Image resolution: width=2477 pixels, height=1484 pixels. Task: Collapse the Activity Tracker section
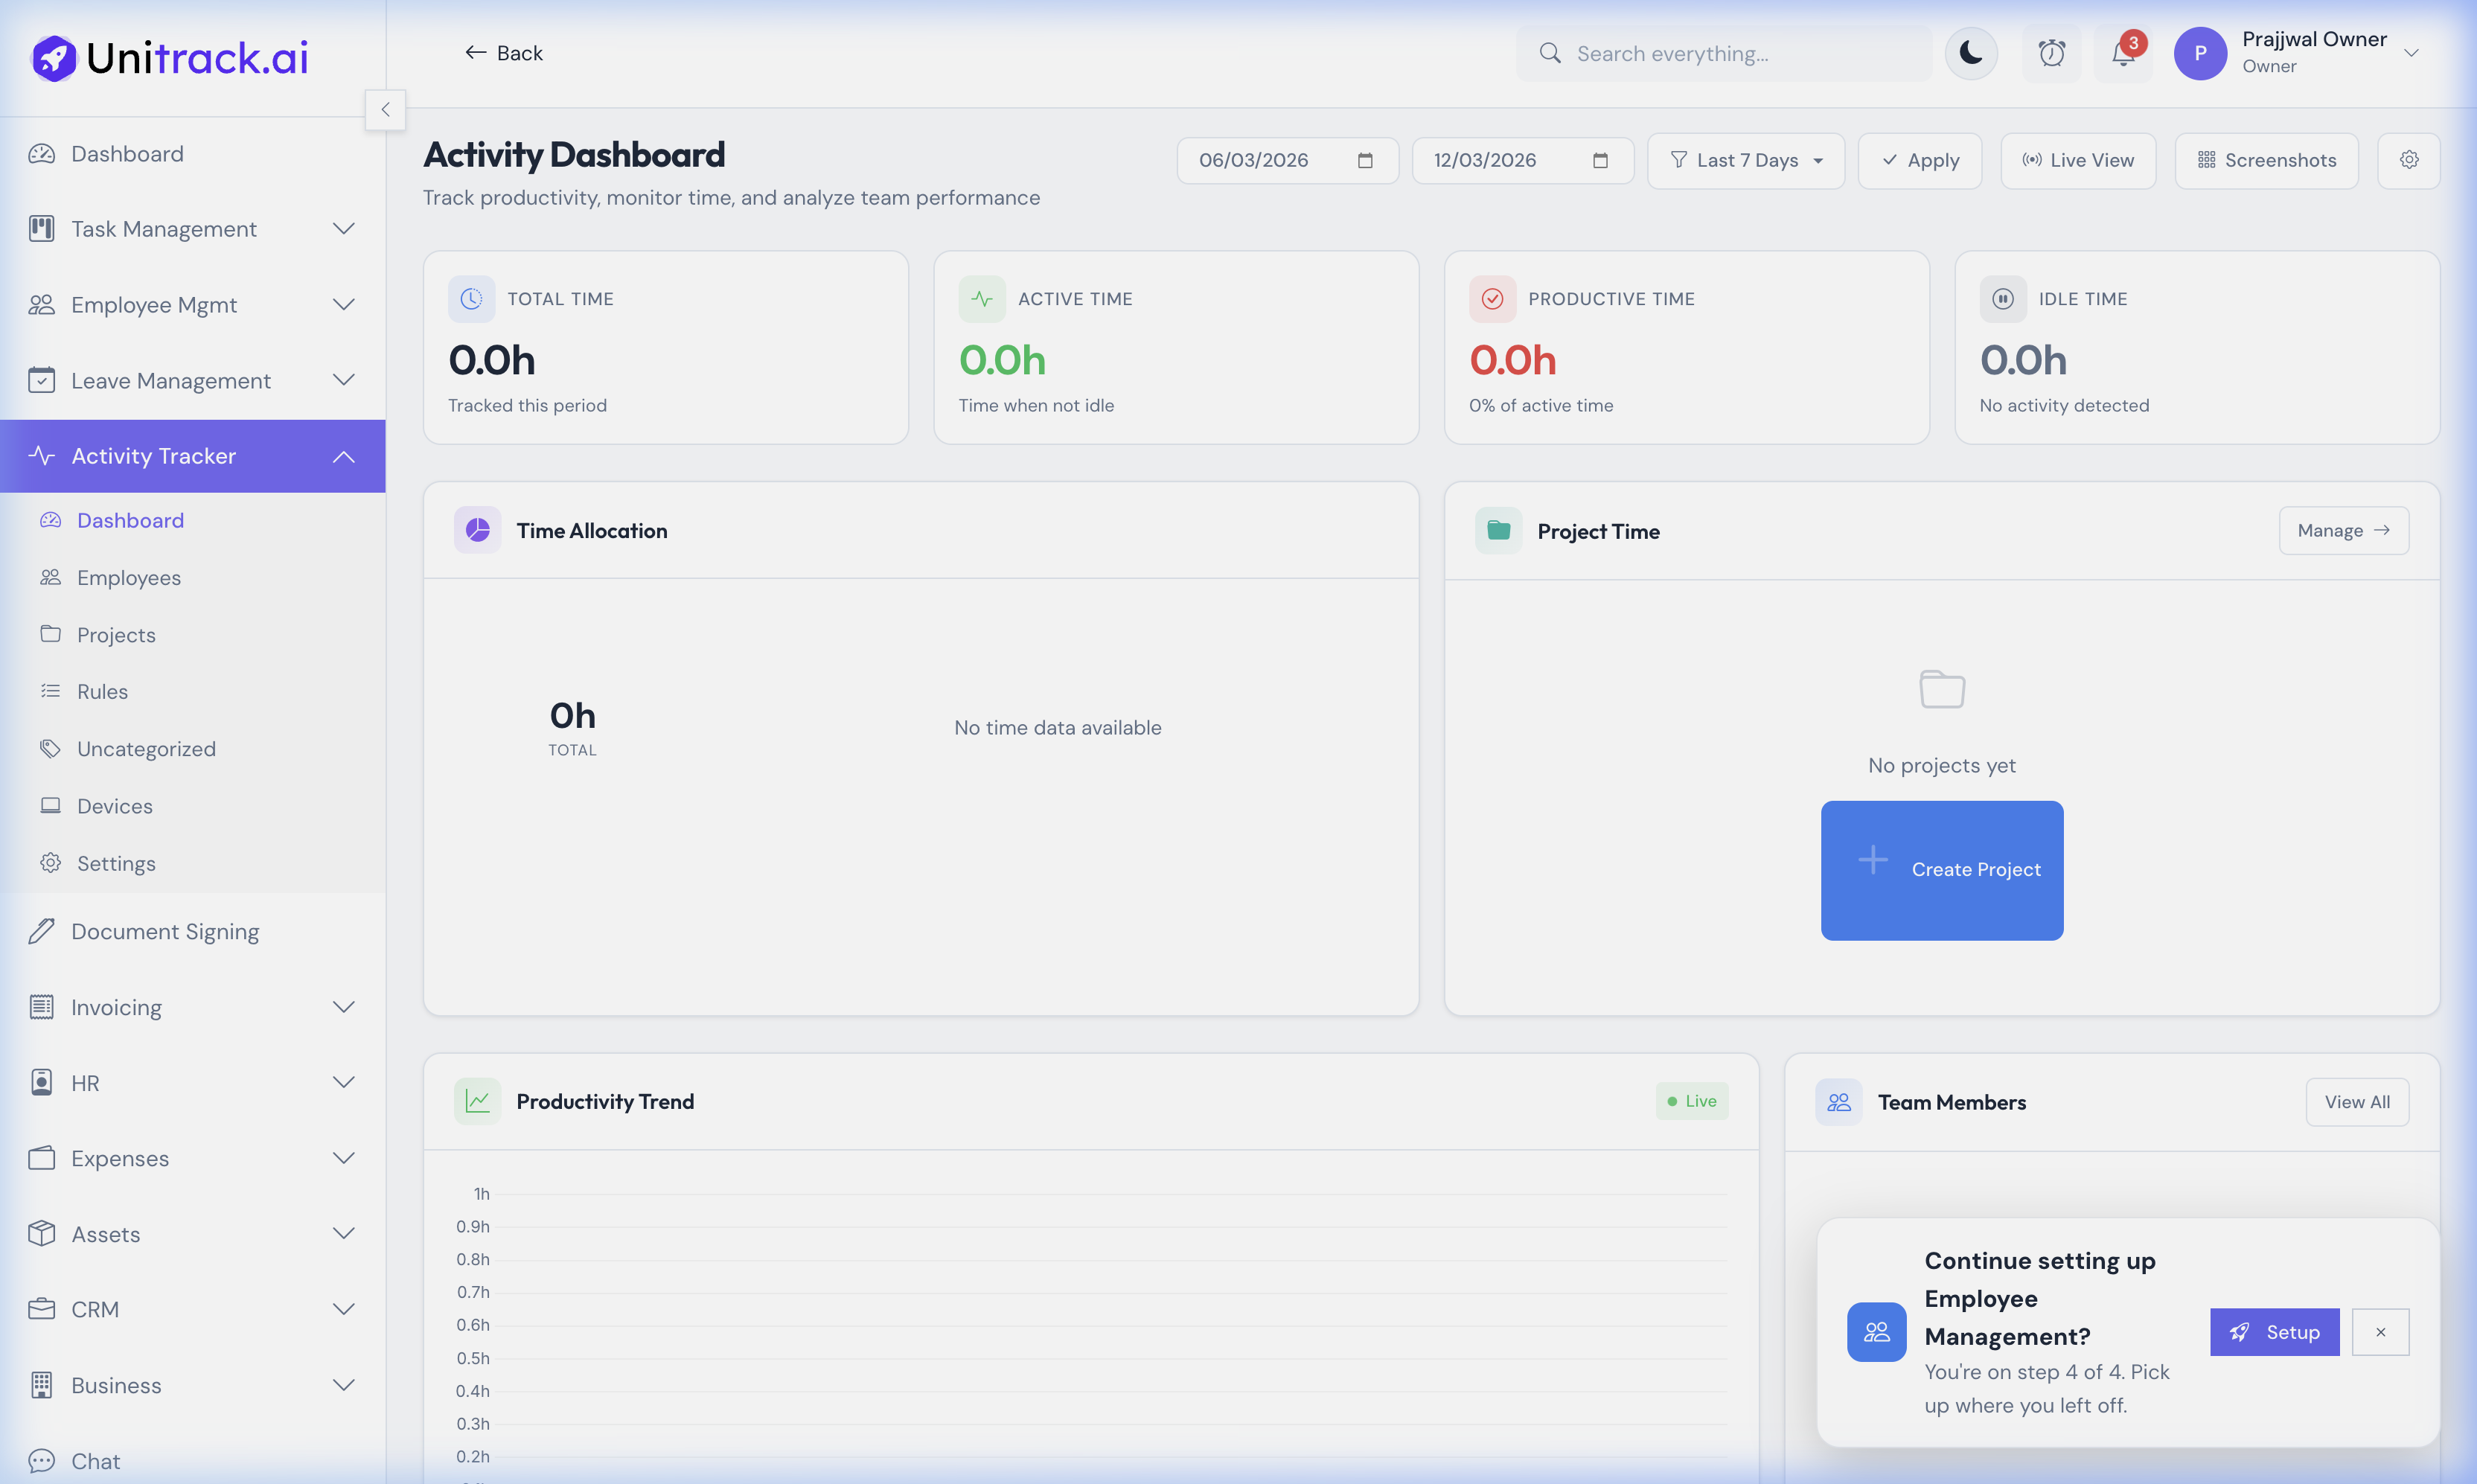point(344,456)
